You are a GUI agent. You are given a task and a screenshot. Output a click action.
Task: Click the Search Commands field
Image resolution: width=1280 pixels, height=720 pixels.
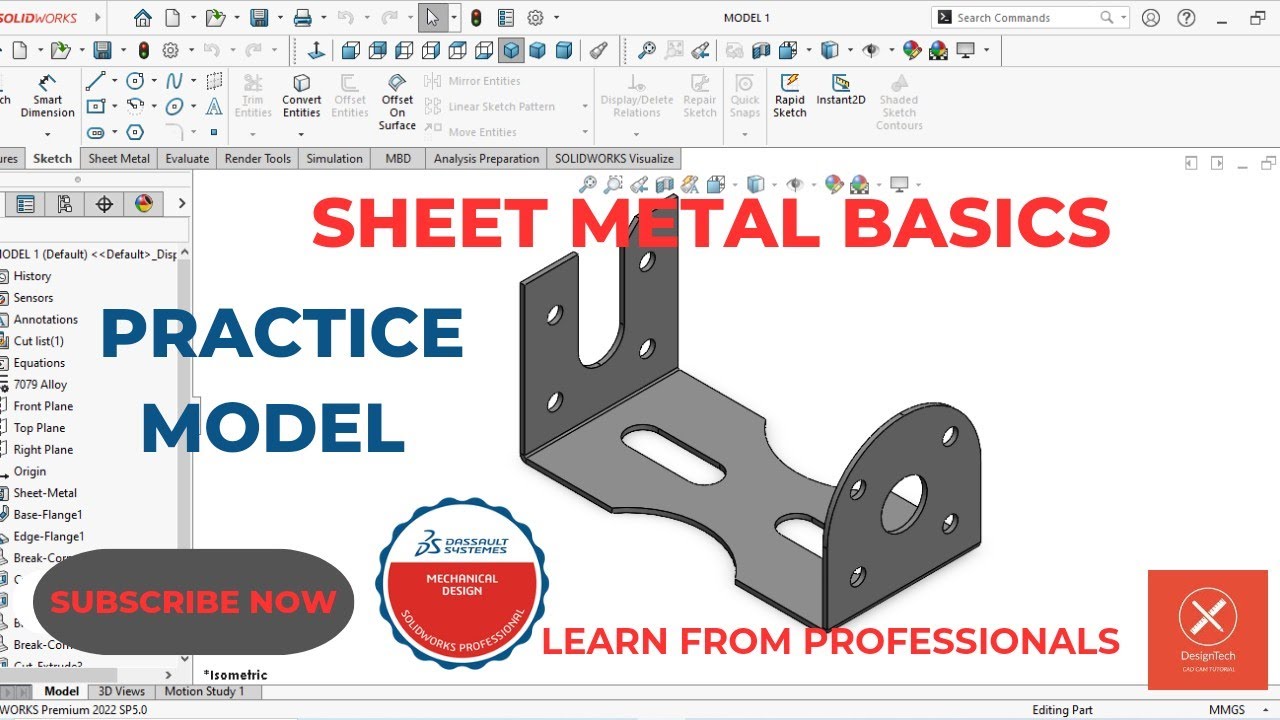click(1030, 18)
